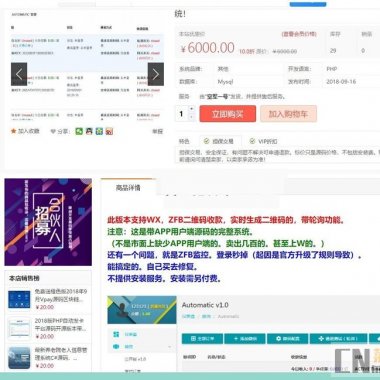Show the previous product image with left arrow

tap(19, 74)
